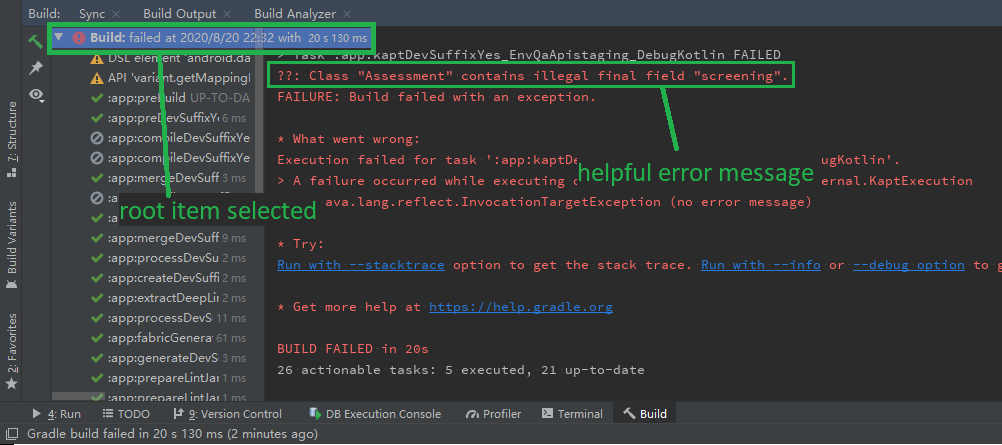Close the Build Analyzer tab
The width and height of the screenshot is (1002, 445).
tap(346, 13)
